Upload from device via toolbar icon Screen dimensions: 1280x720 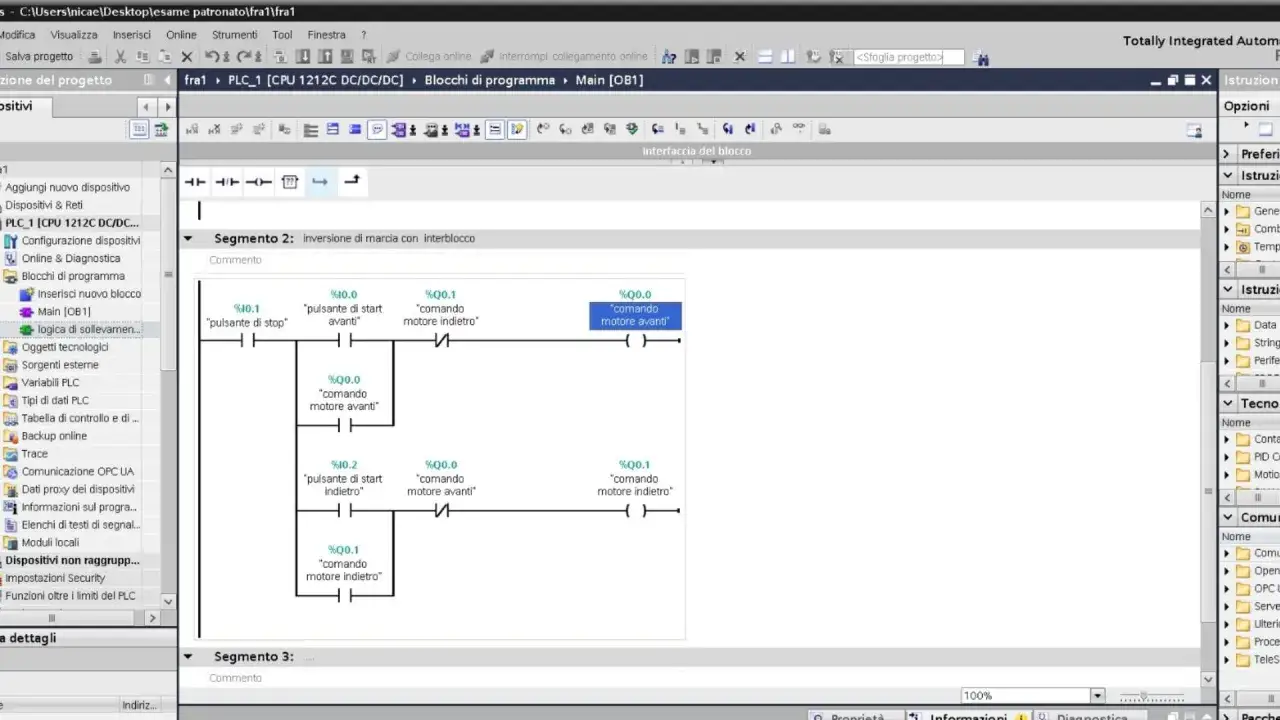click(325, 57)
